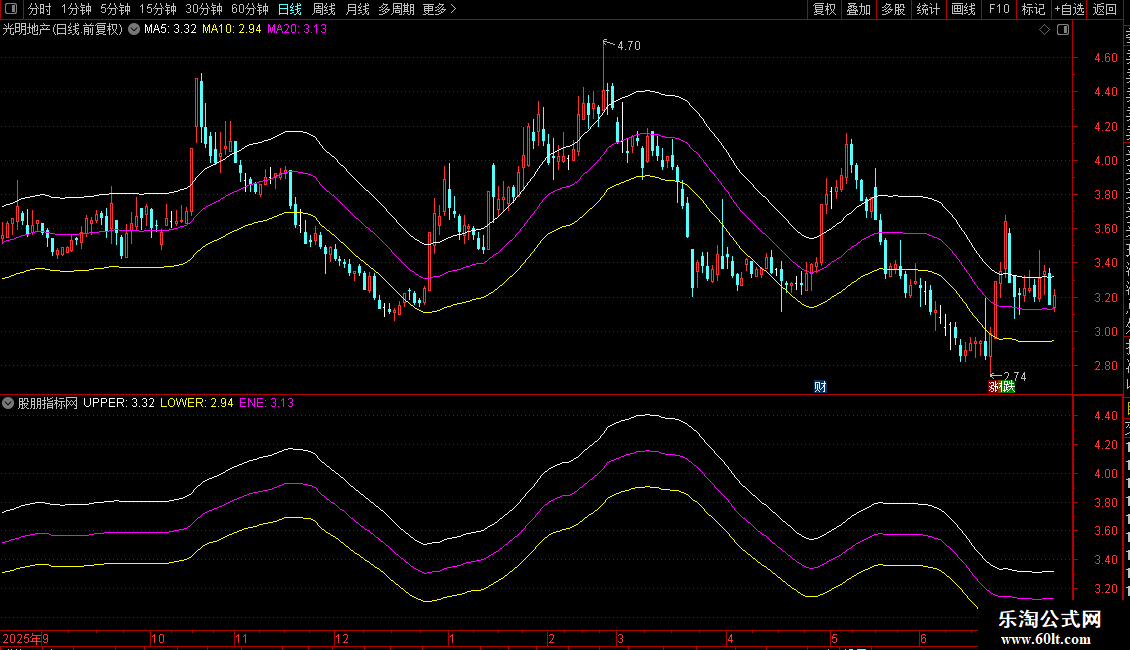Click the 2.74 low price annotation
The height and width of the screenshot is (650, 1130).
1014,376
